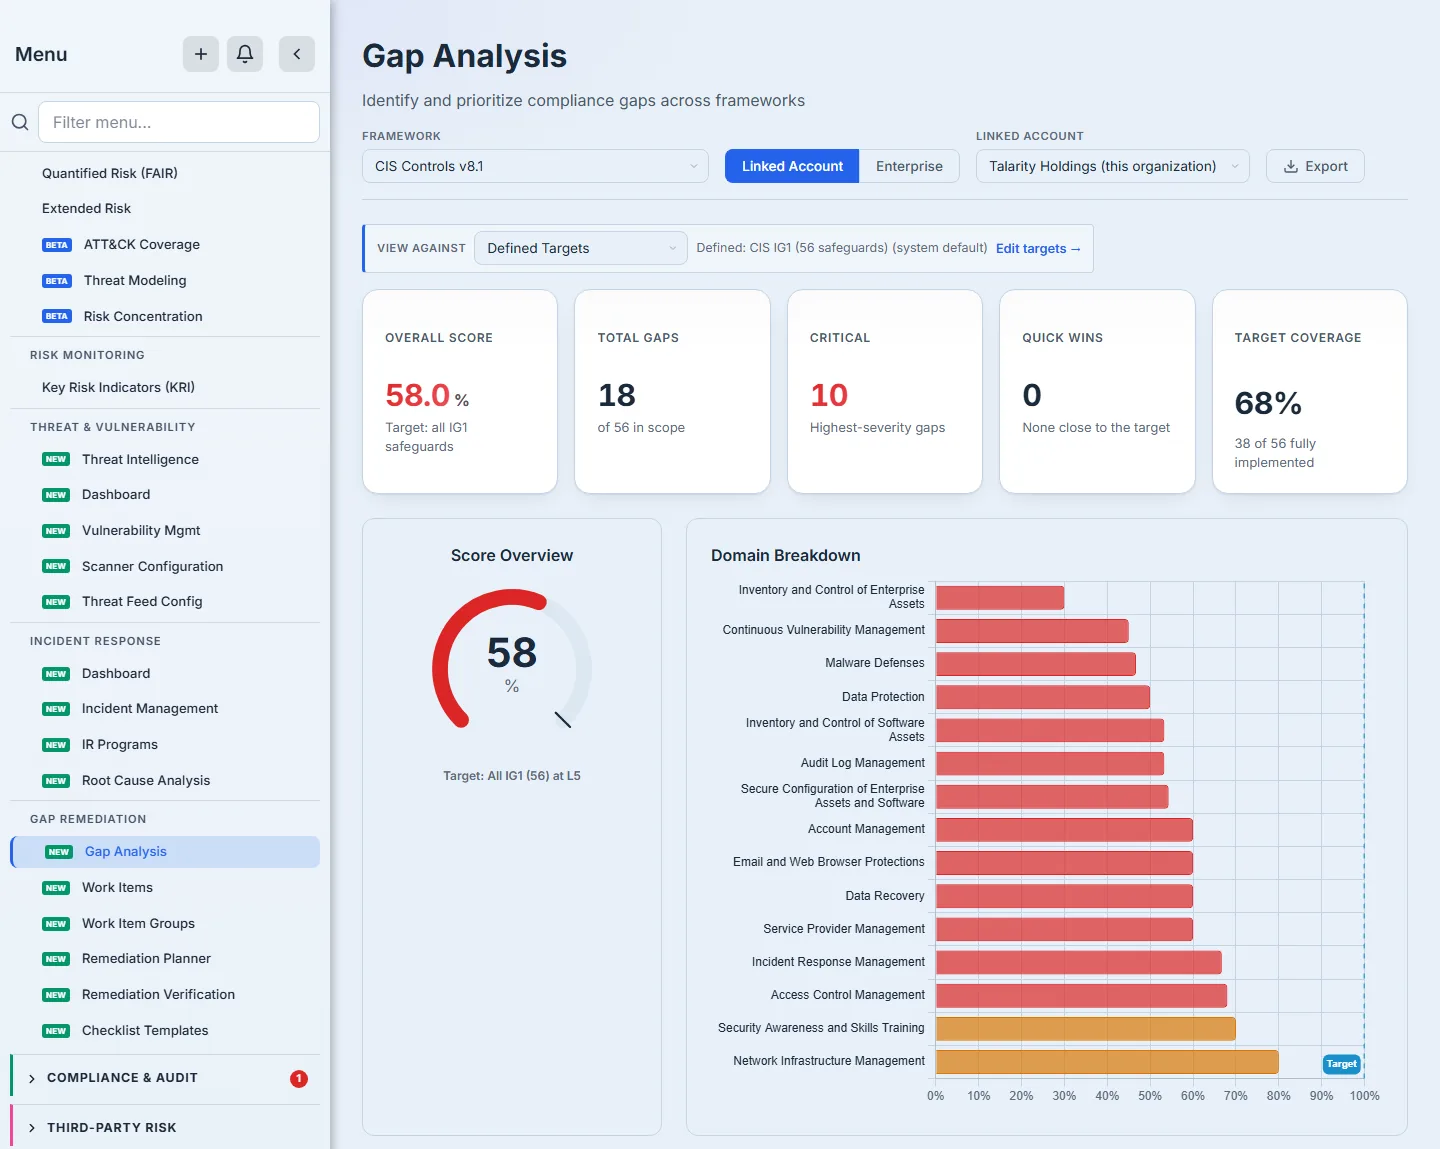Click the NEW badge beside Vulnerability Mgmt

56,531
